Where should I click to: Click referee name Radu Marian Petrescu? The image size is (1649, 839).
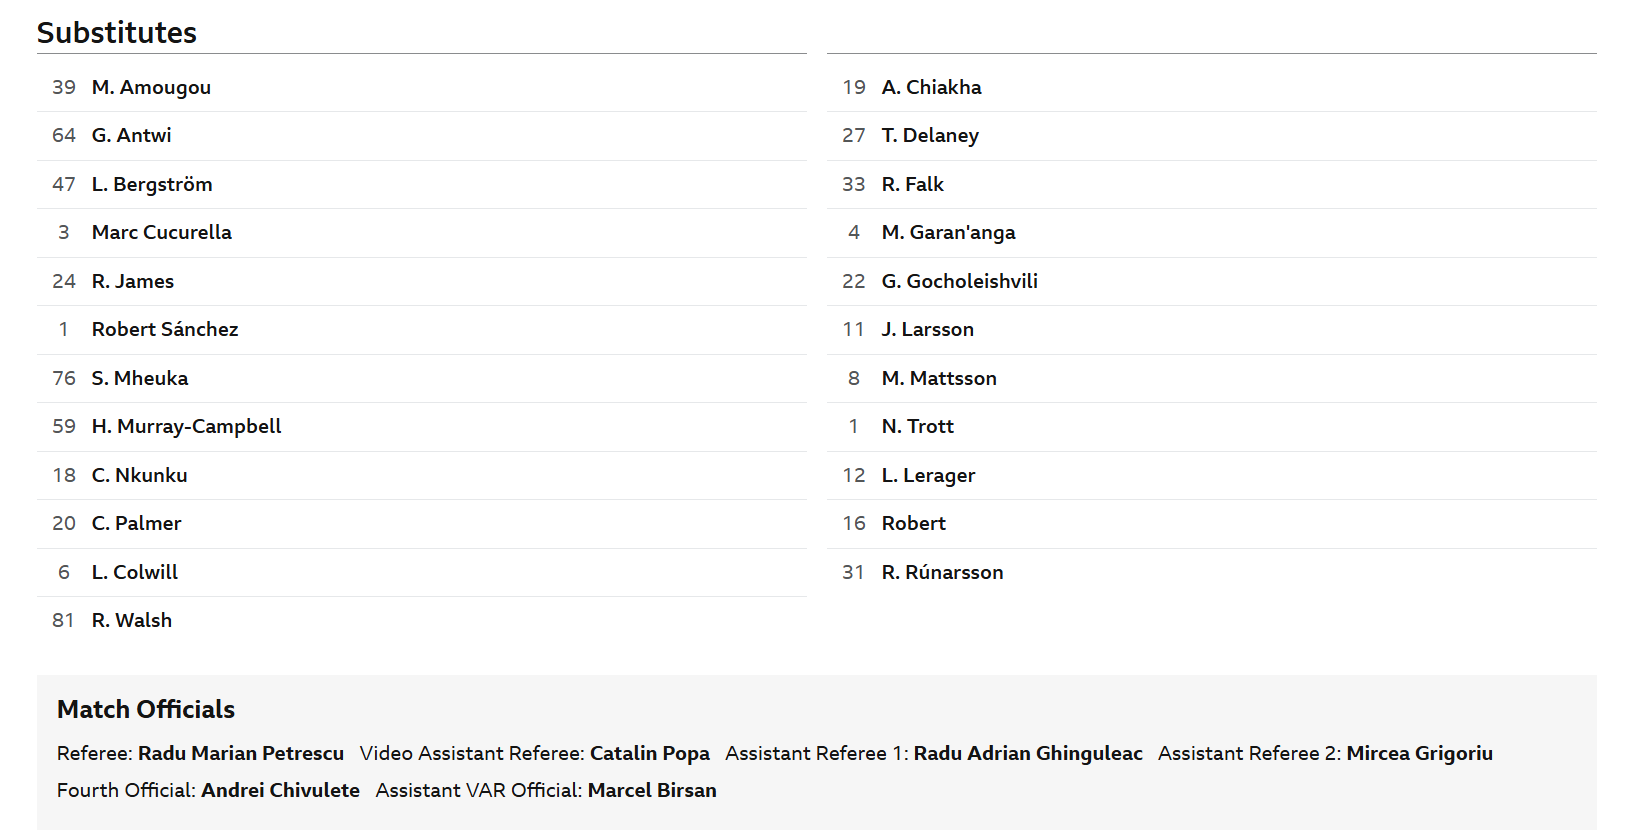click(240, 753)
